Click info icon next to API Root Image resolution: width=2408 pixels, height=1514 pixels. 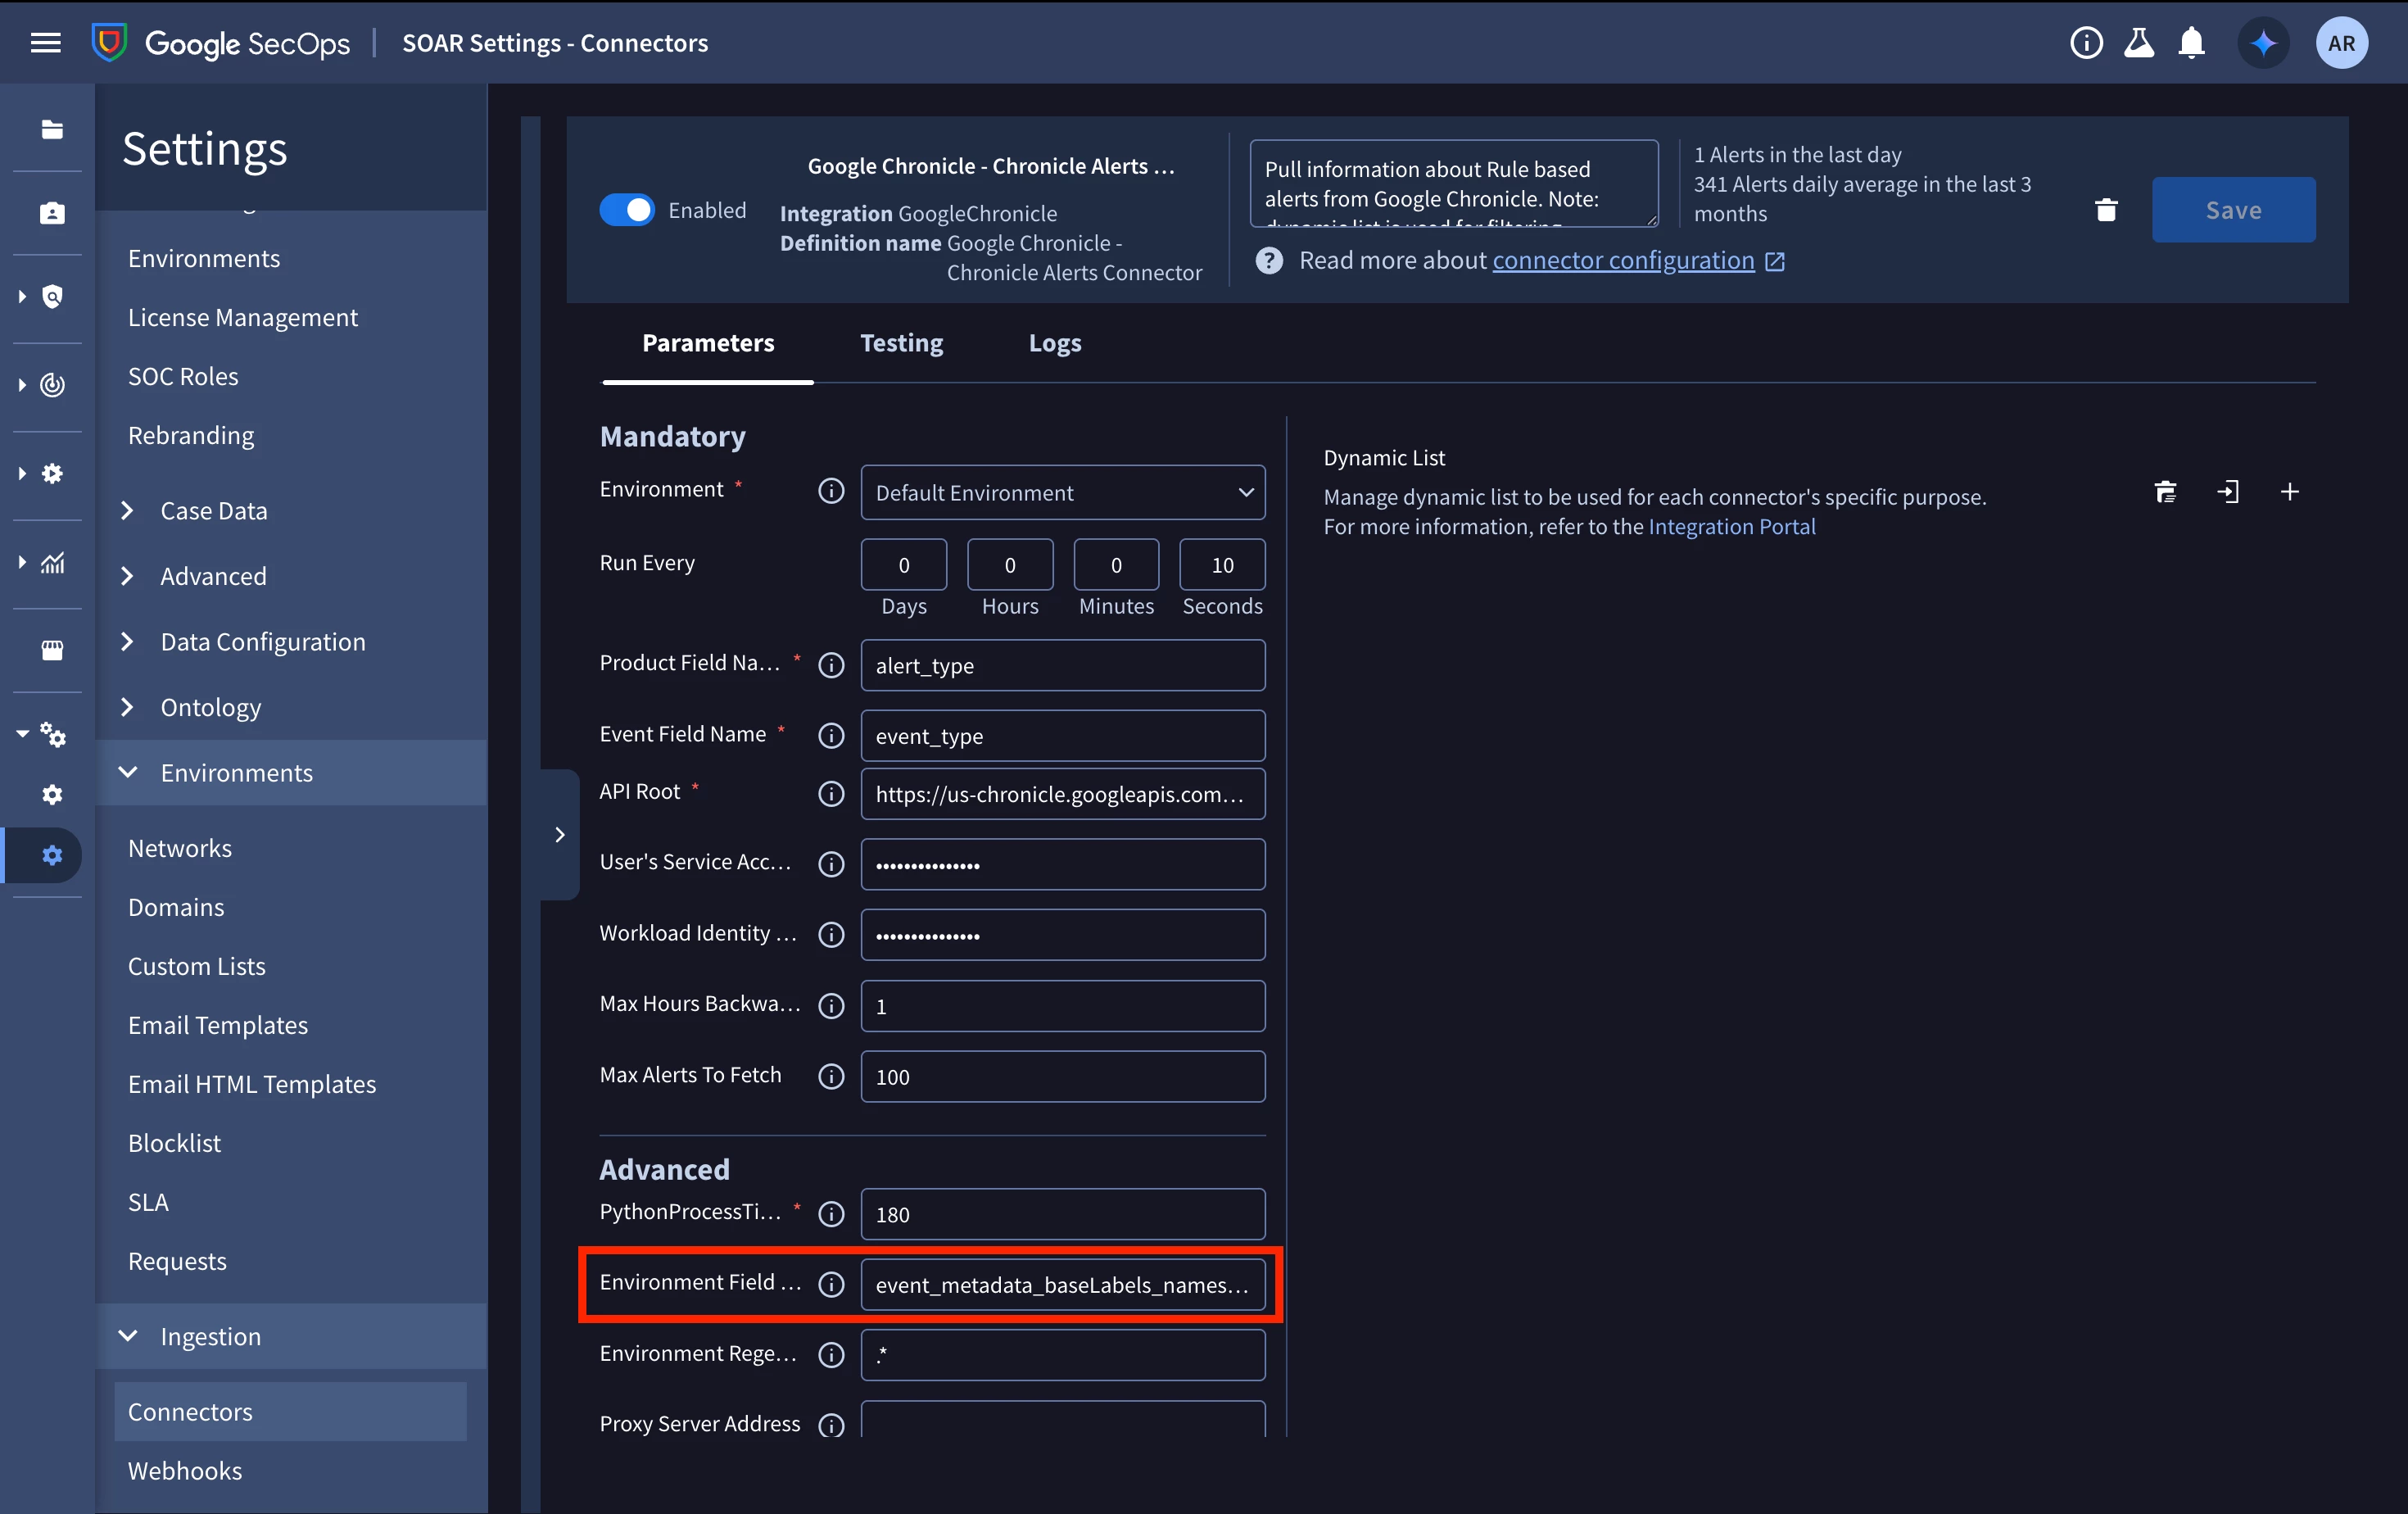tap(831, 793)
